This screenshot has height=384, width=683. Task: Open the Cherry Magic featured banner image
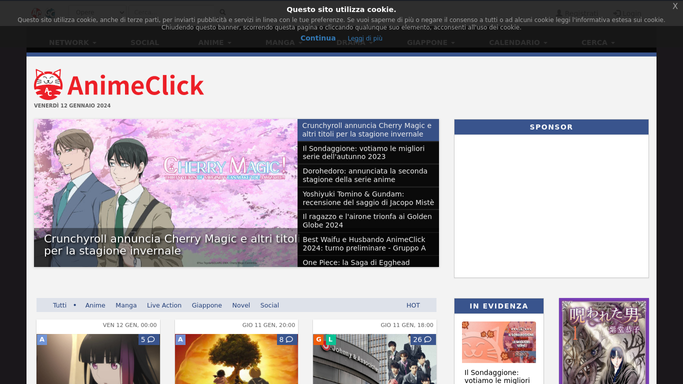point(166,193)
